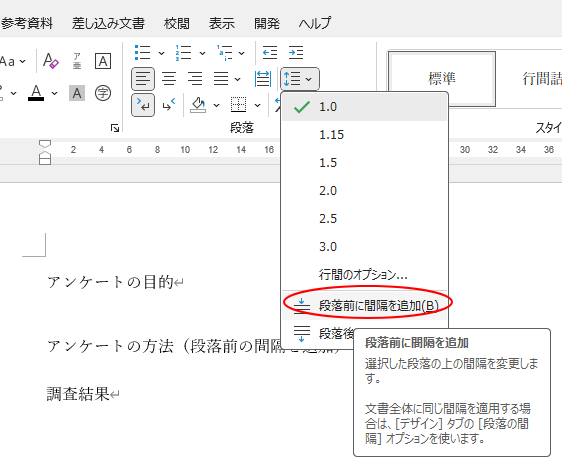This screenshot has height=463, width=562.
Task: Switch to the 校閲 tab
Action: click(177, 24)
